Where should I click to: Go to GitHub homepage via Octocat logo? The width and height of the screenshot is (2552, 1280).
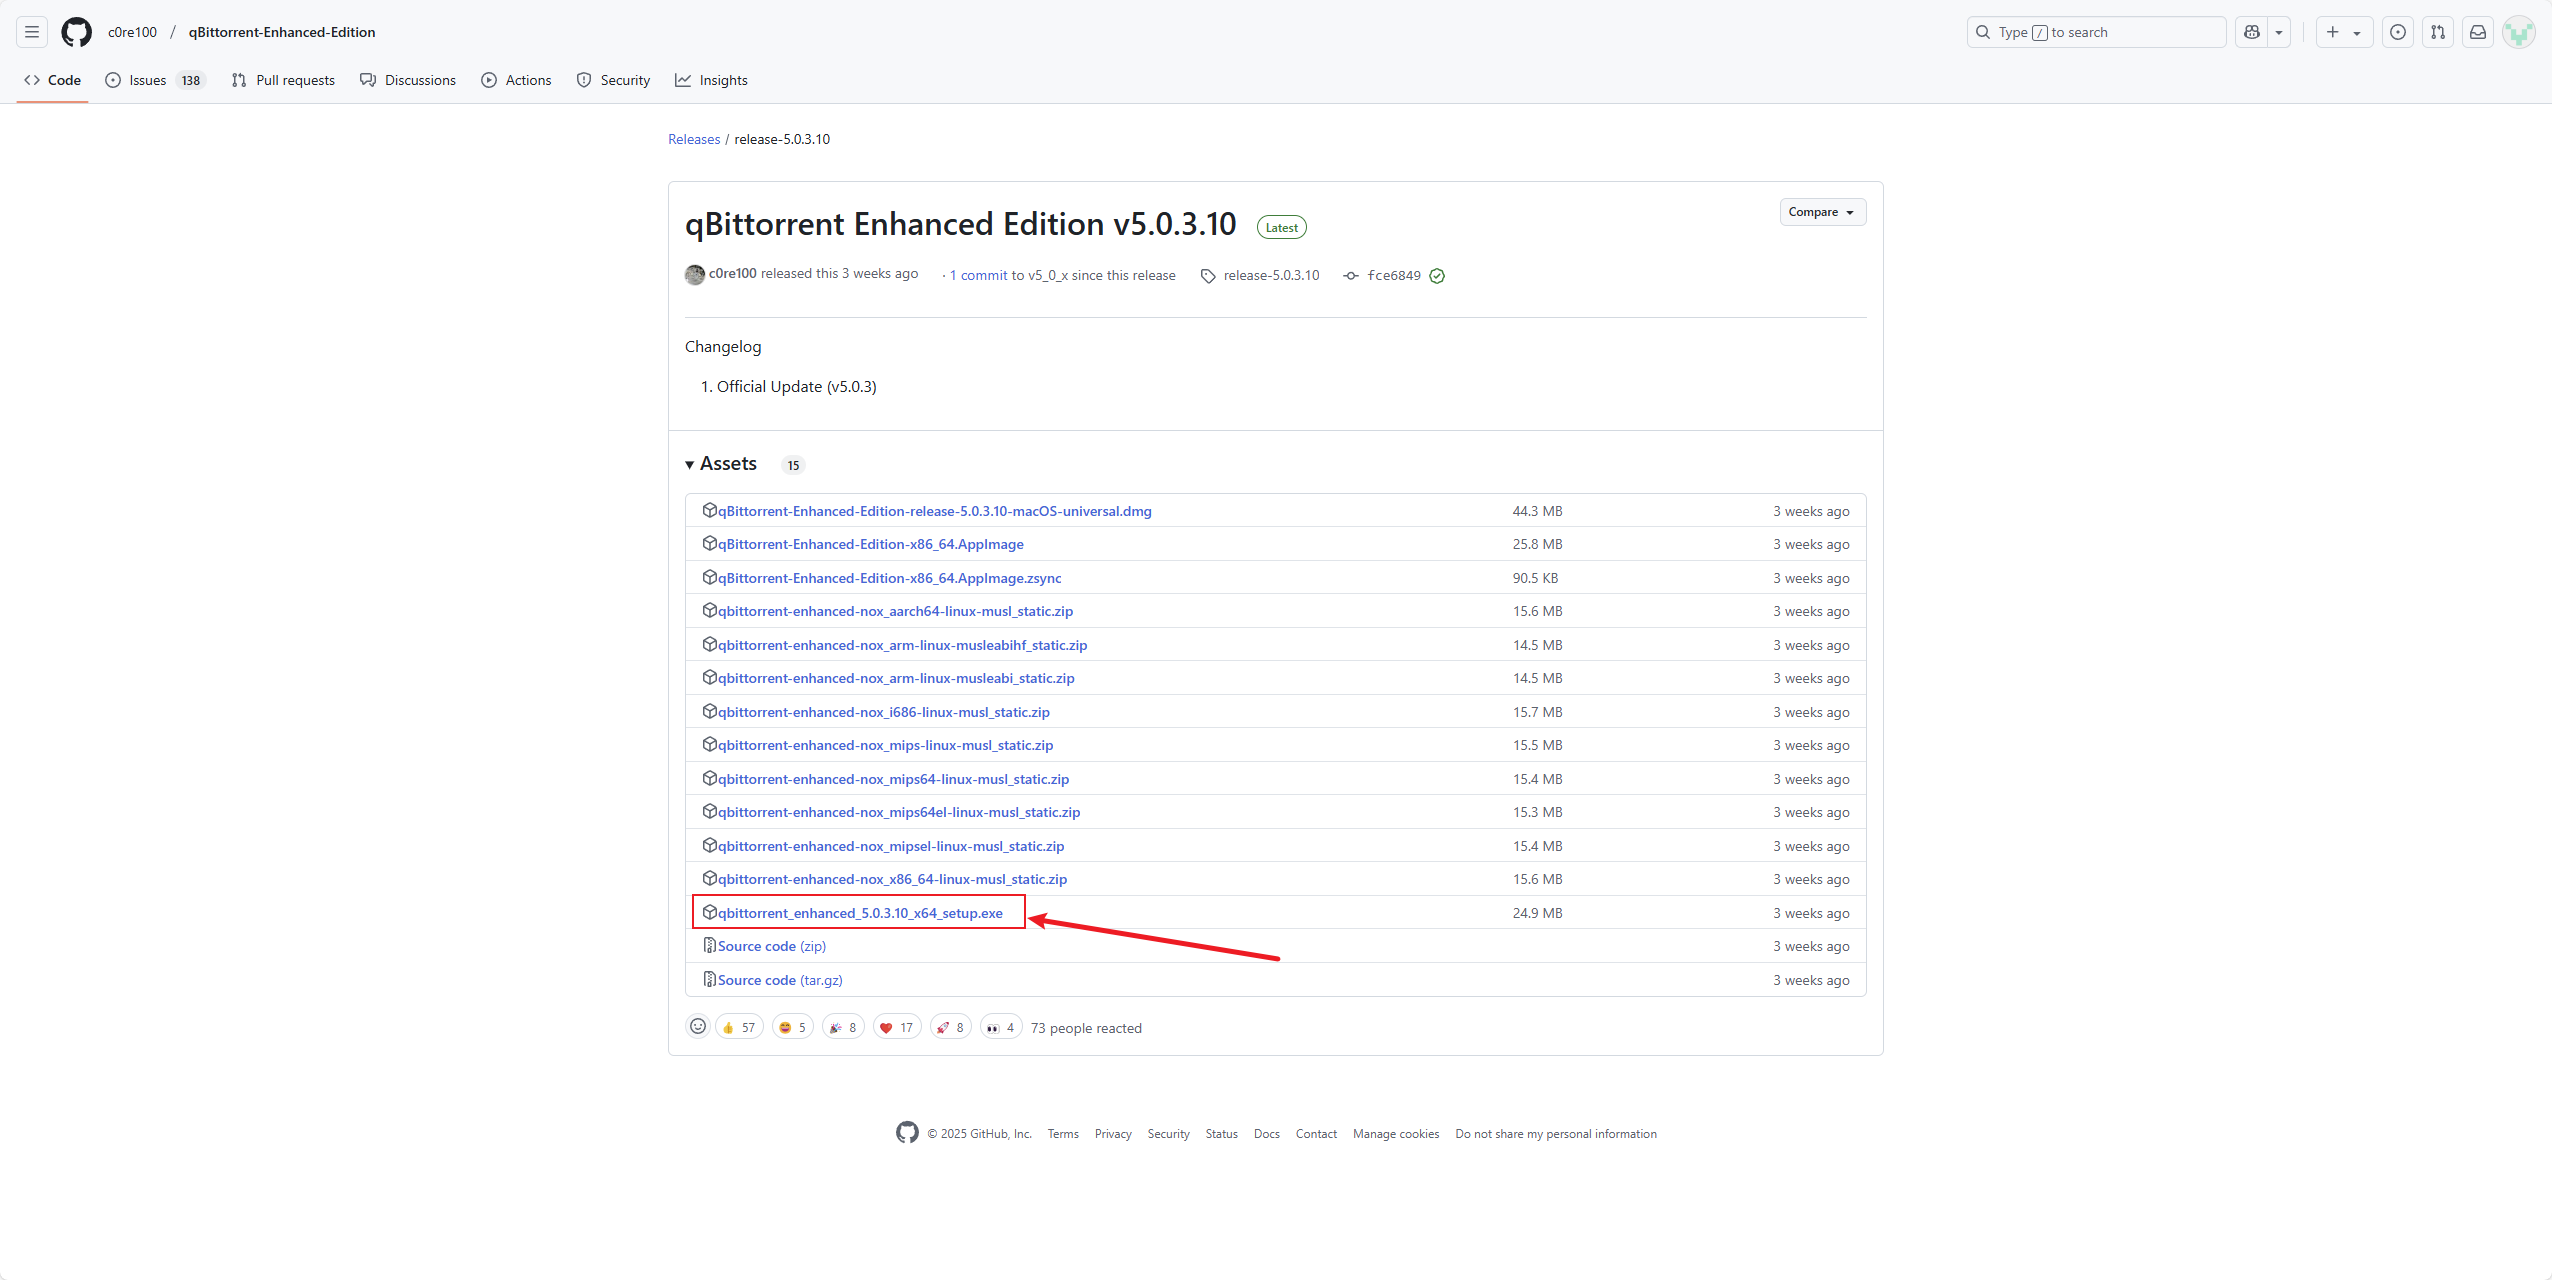click(76, 32)
